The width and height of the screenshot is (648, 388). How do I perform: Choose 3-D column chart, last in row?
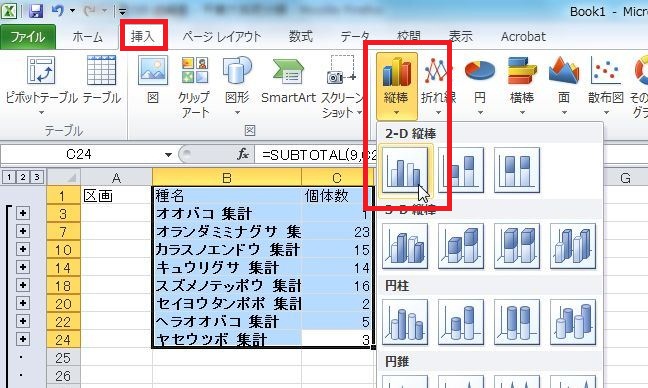(573, 246)
